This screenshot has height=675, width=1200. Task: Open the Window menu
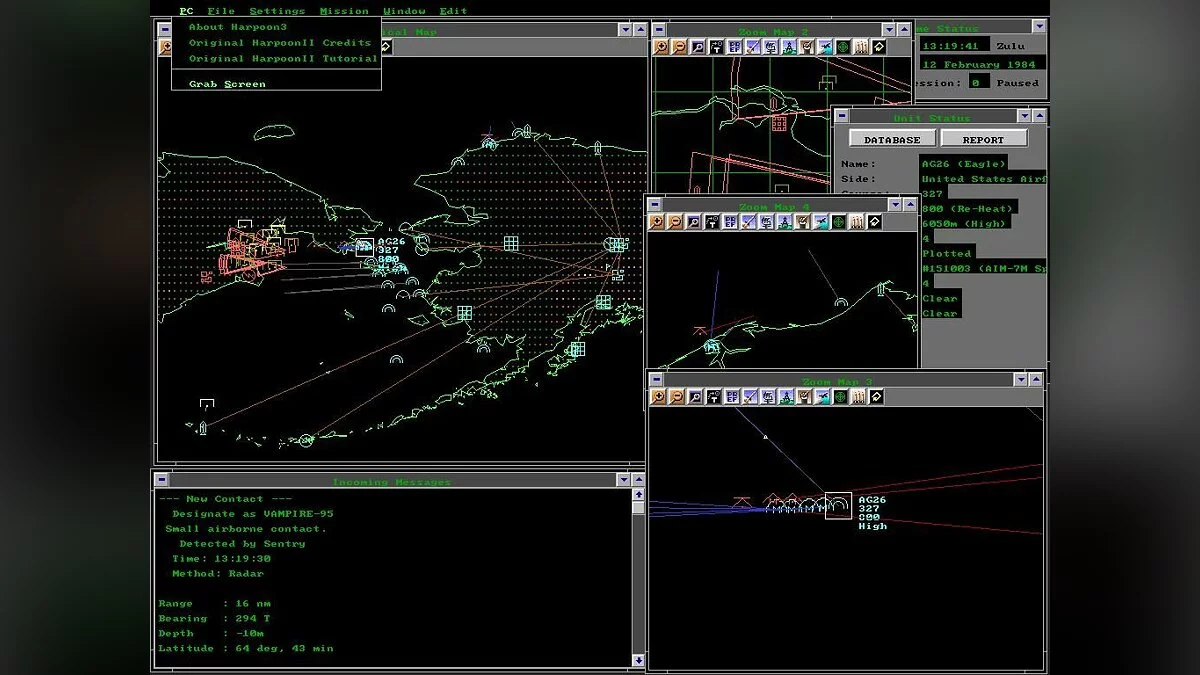(x=404, y=11)
